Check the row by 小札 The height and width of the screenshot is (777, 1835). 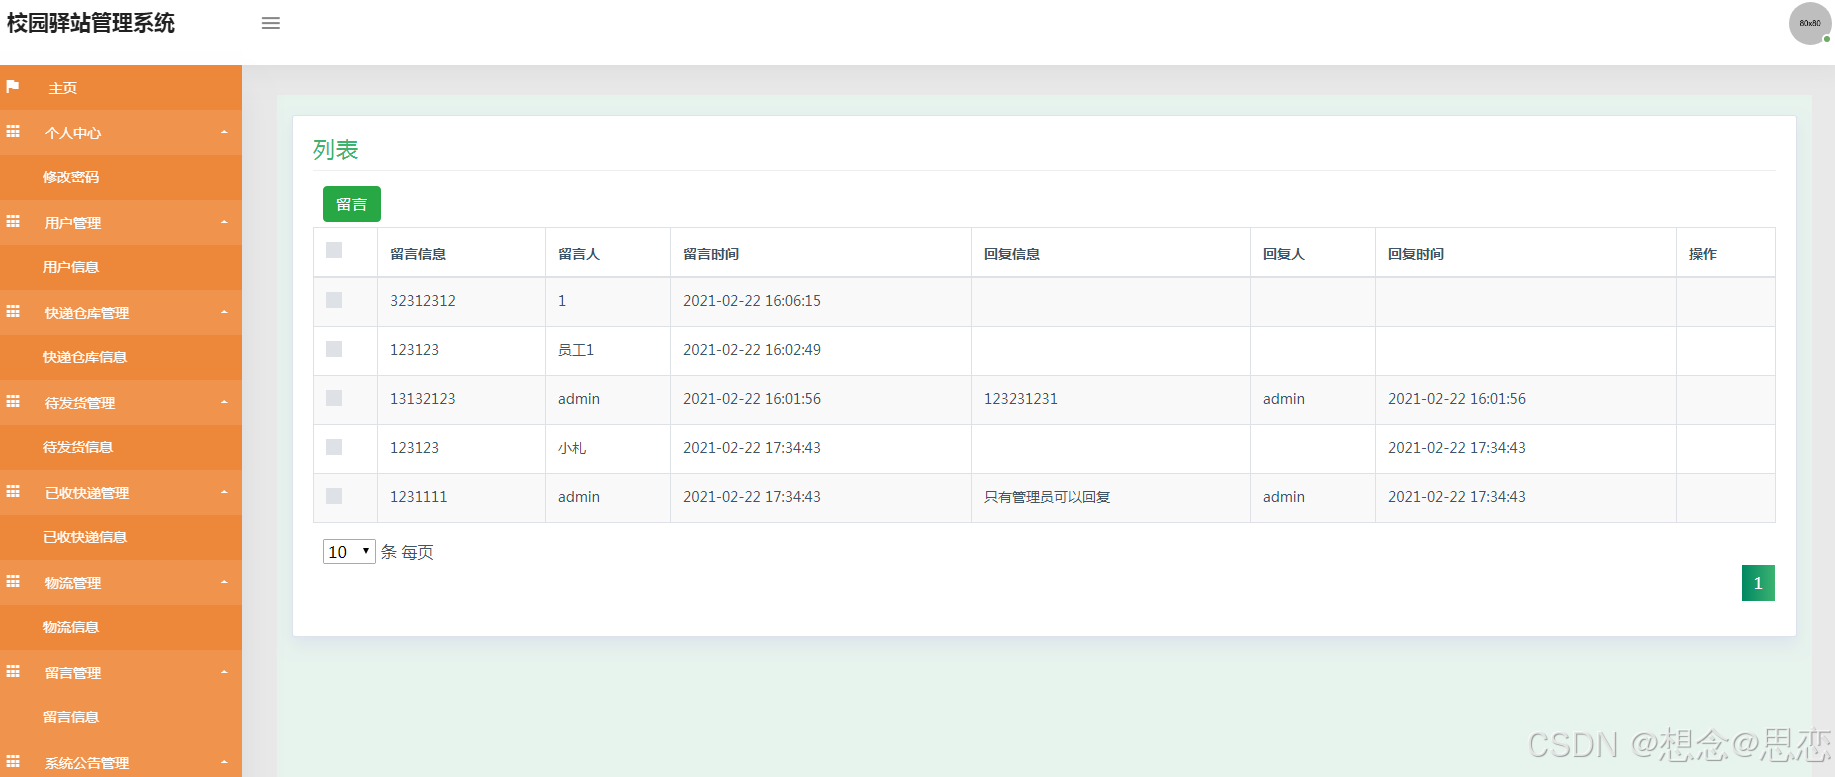tap(334, 447)
